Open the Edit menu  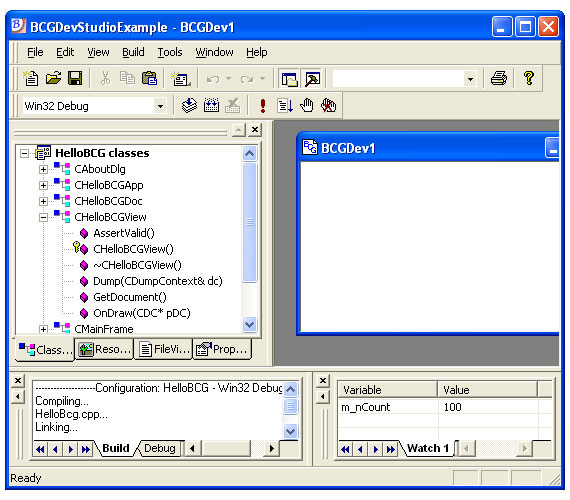tap(65, 52)
